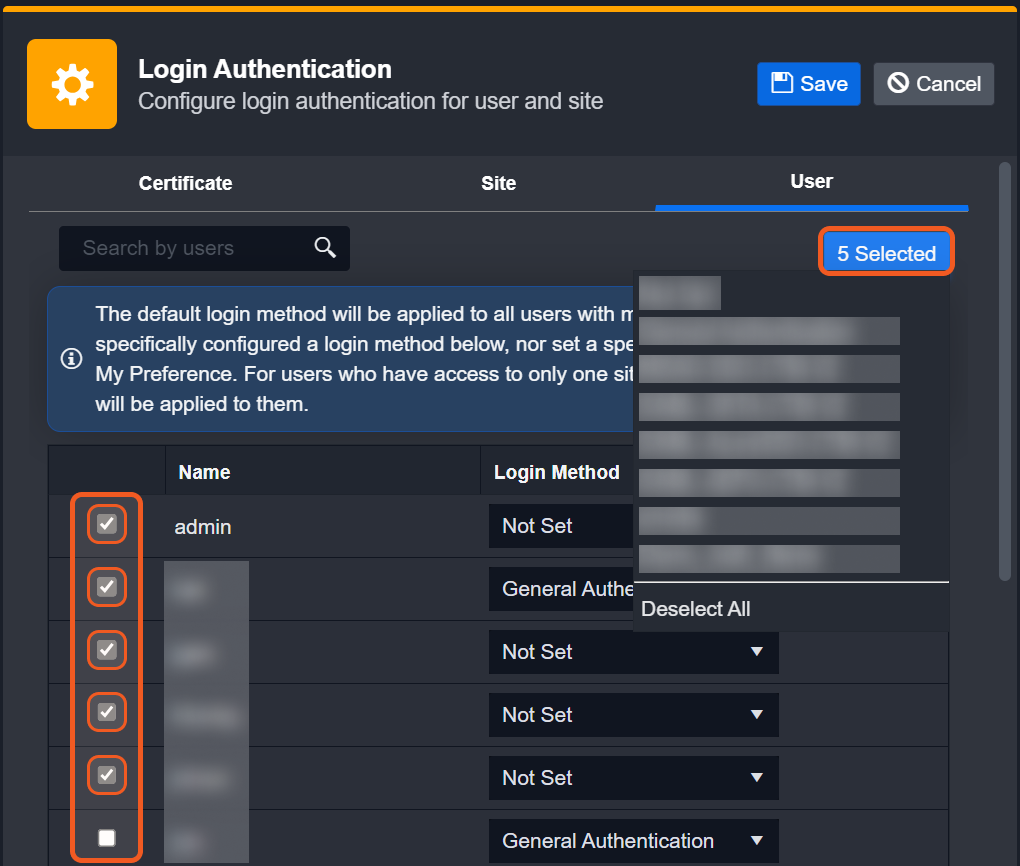Toggle the checkbox directly below admin's checkbox
The height and width of the screenshot is (866, 1020).
click(x=107, y=587)
